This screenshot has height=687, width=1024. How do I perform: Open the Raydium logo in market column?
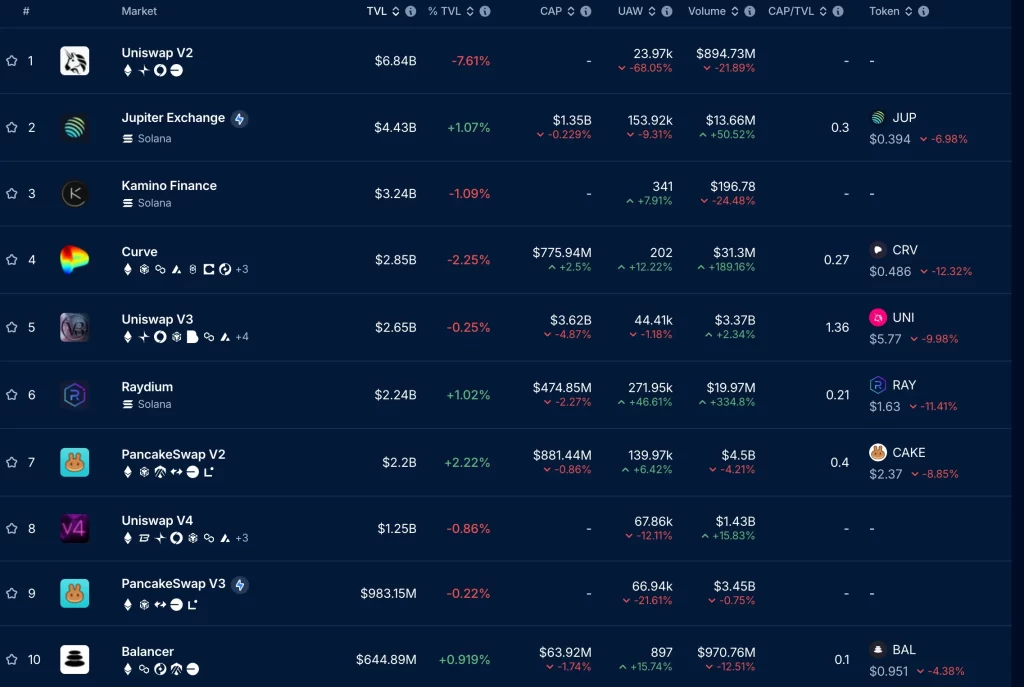tap(74, 394)
